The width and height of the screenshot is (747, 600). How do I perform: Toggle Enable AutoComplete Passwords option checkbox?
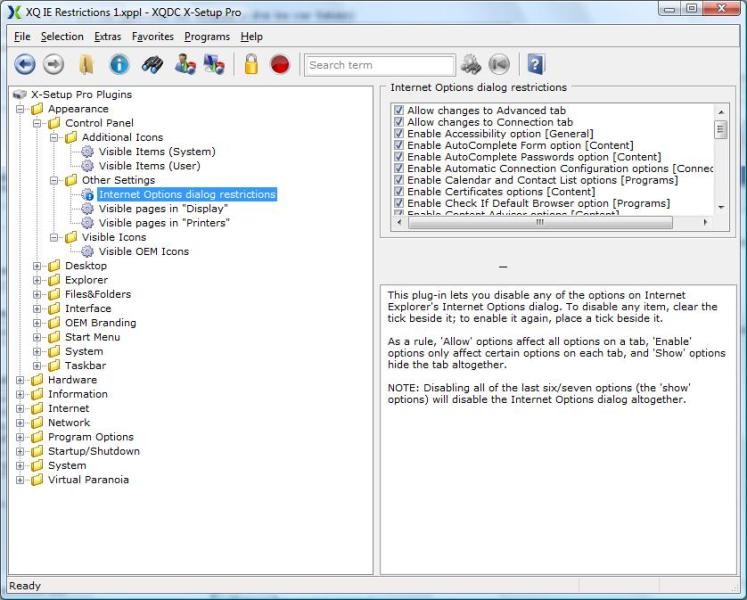coord(399,157)
